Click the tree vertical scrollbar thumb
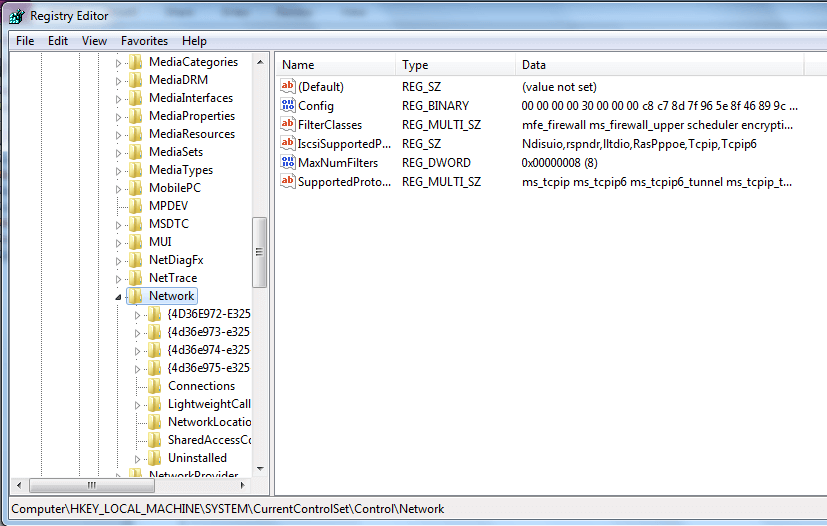 [259, 252]
